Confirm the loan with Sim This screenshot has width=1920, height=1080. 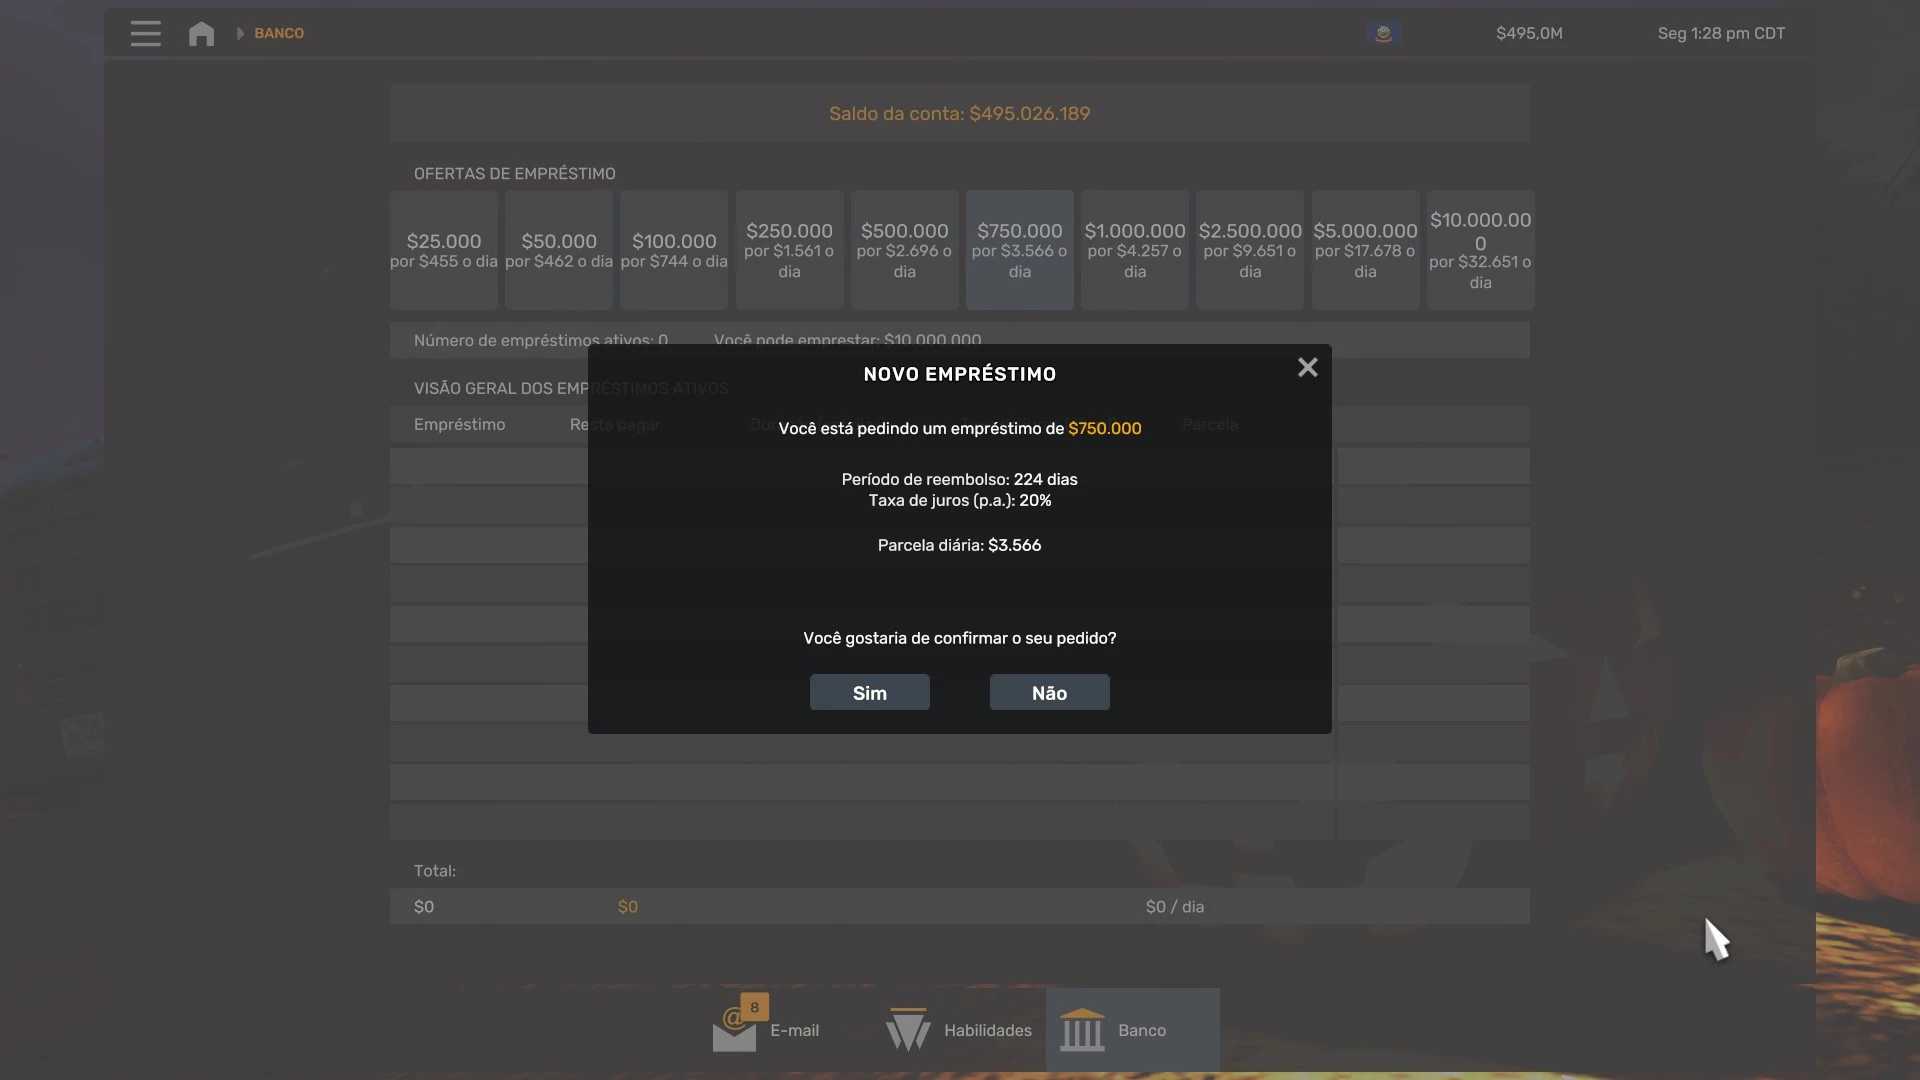click(x=869, y=693)
